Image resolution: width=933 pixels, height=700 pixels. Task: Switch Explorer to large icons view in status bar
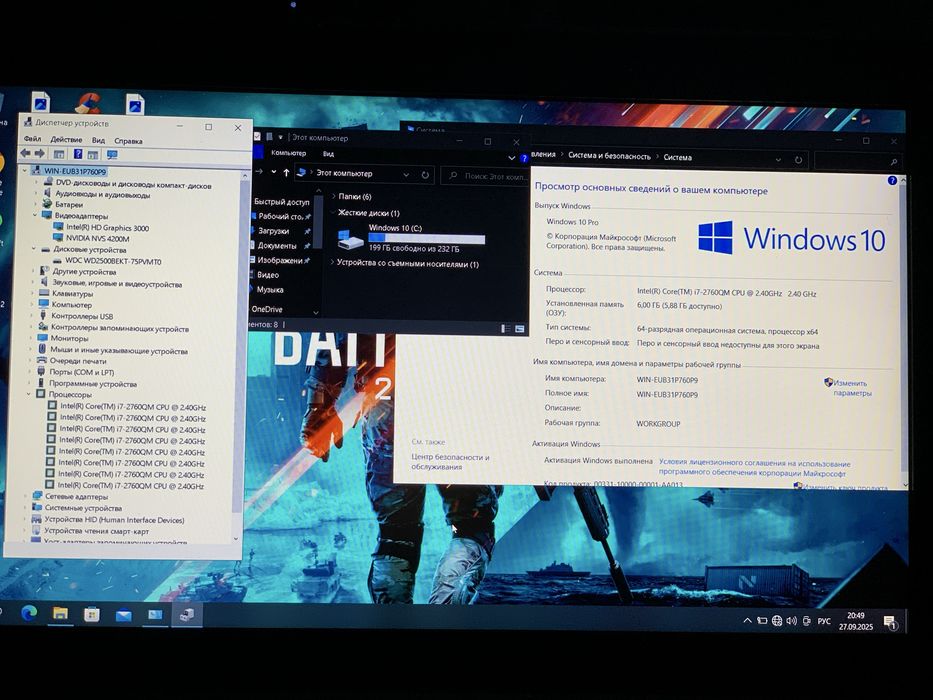[x=519, y=329]
